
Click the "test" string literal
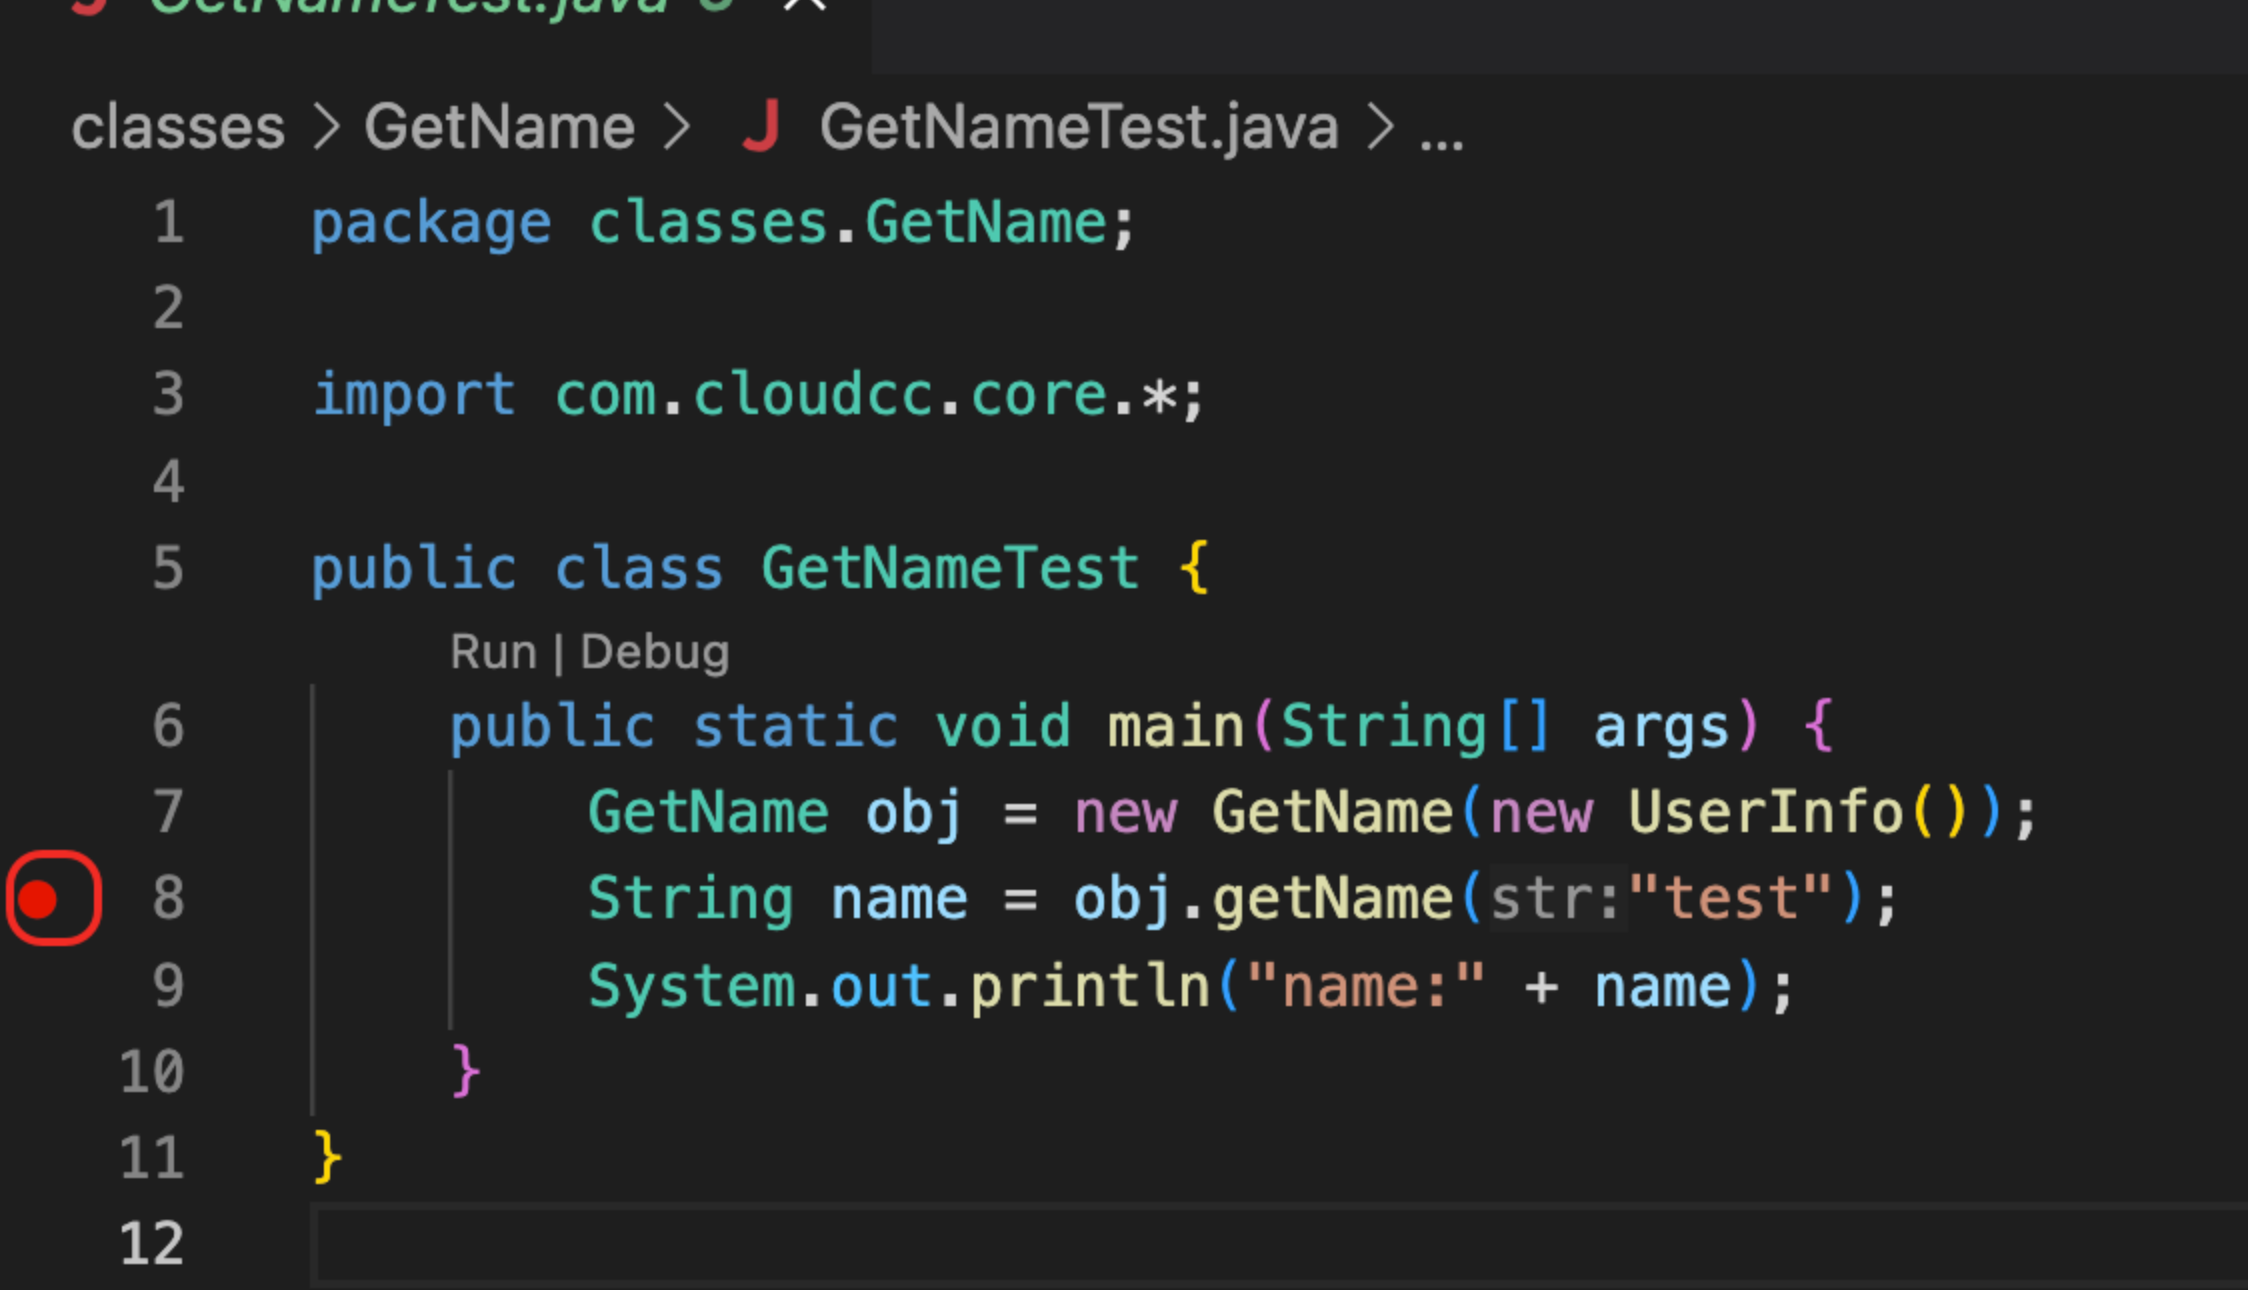(x=1732, y=899)
